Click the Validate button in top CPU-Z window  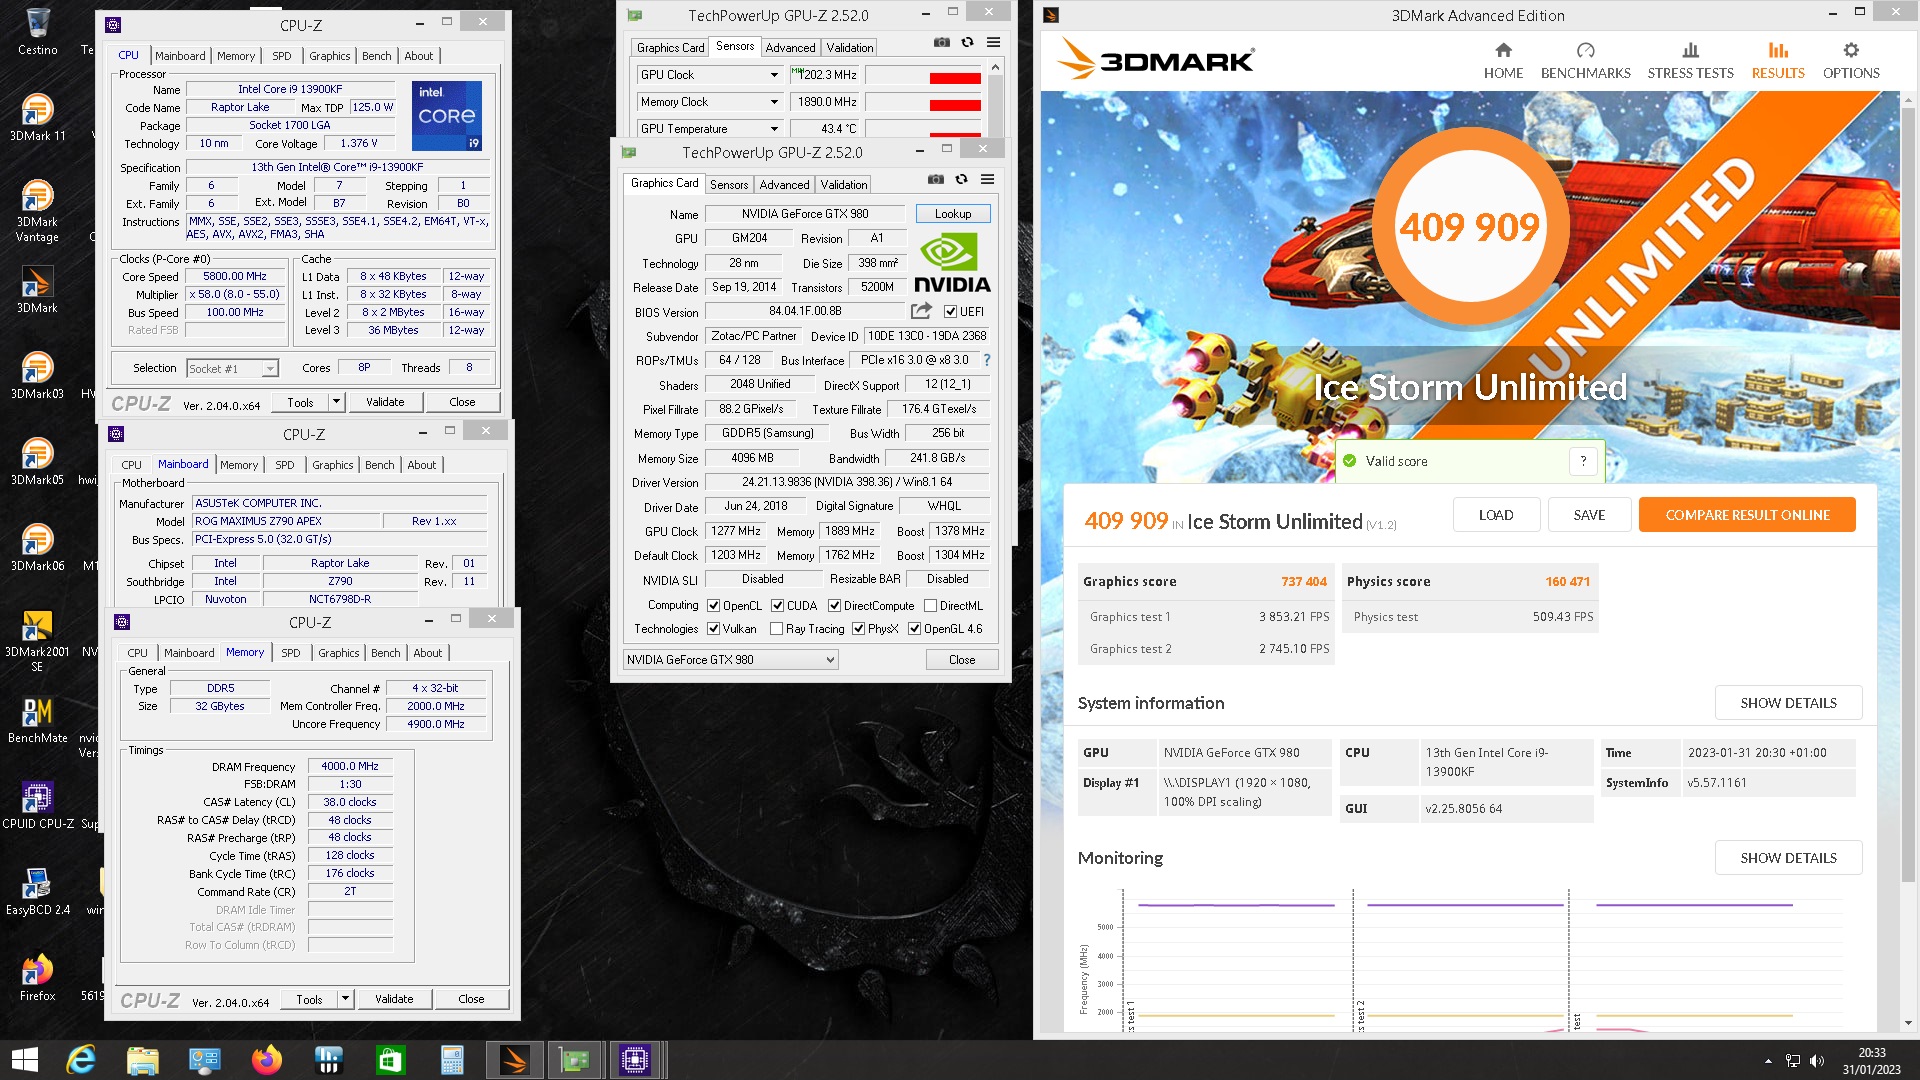[385, 402]
